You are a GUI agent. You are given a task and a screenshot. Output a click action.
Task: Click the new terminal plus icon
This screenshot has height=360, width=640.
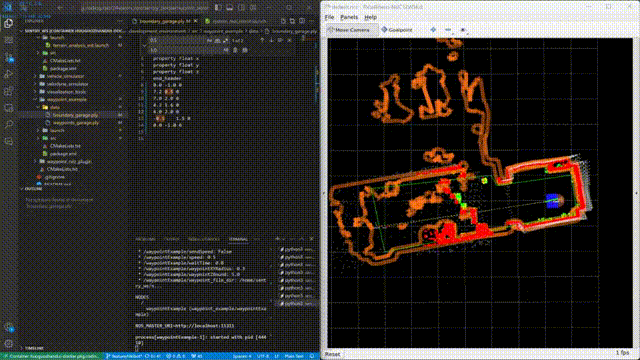(277, 239)
